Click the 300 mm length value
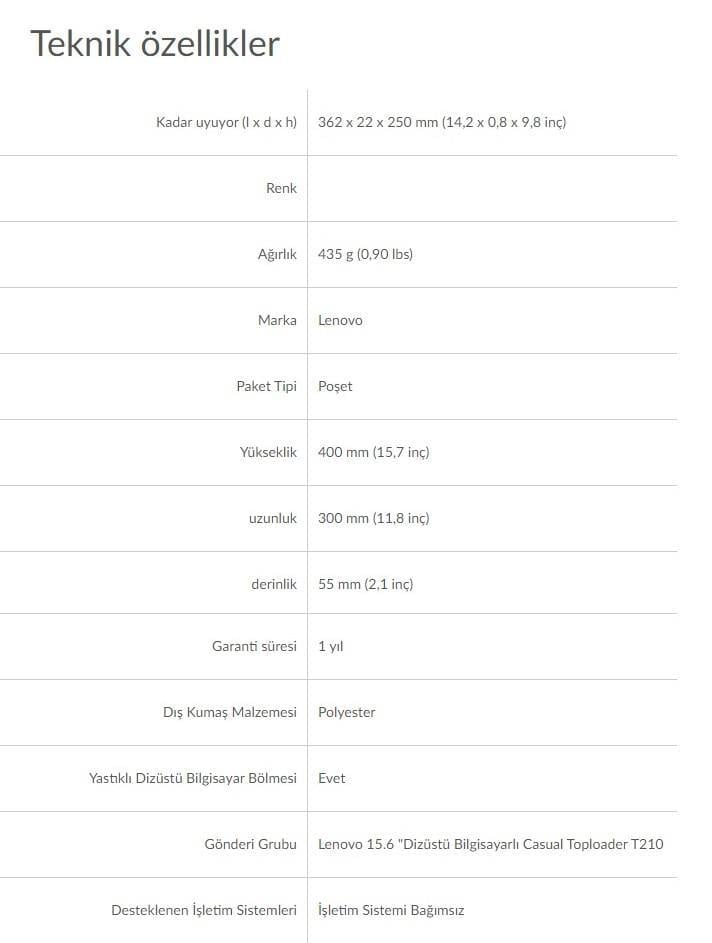712x943 pixels. point(373,518)
